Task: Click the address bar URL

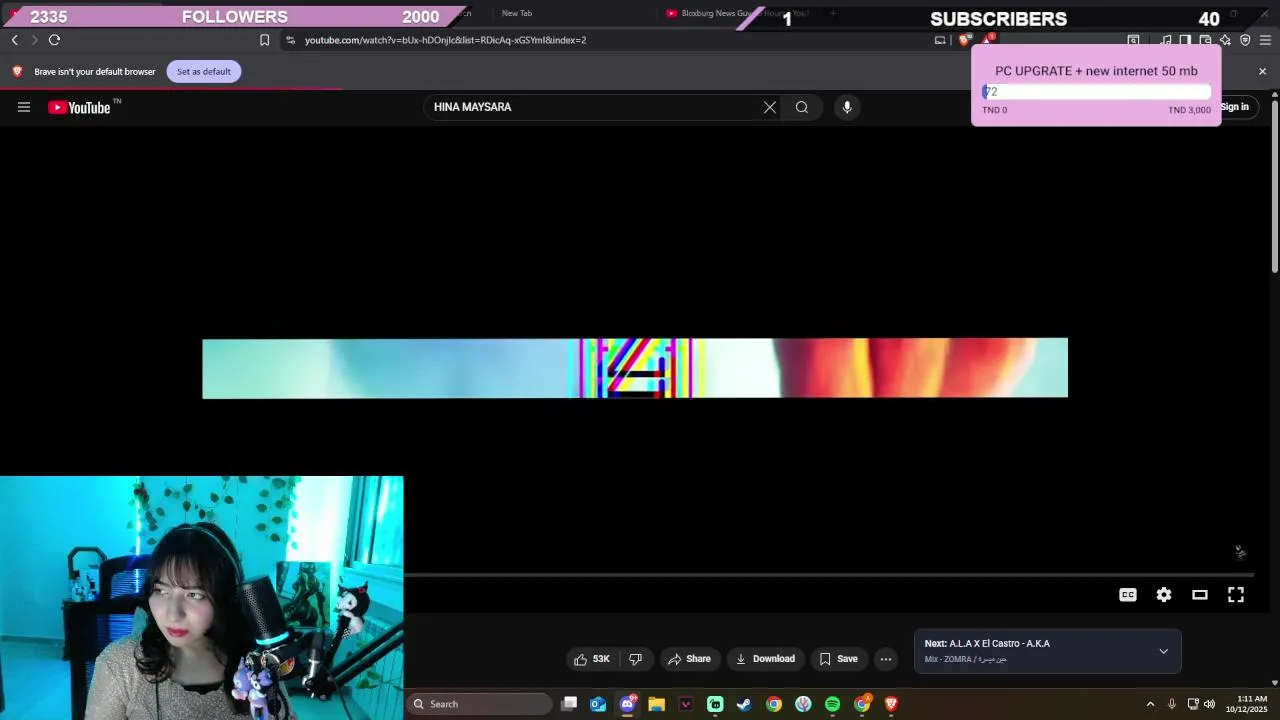Action: (x=446, y=40)
